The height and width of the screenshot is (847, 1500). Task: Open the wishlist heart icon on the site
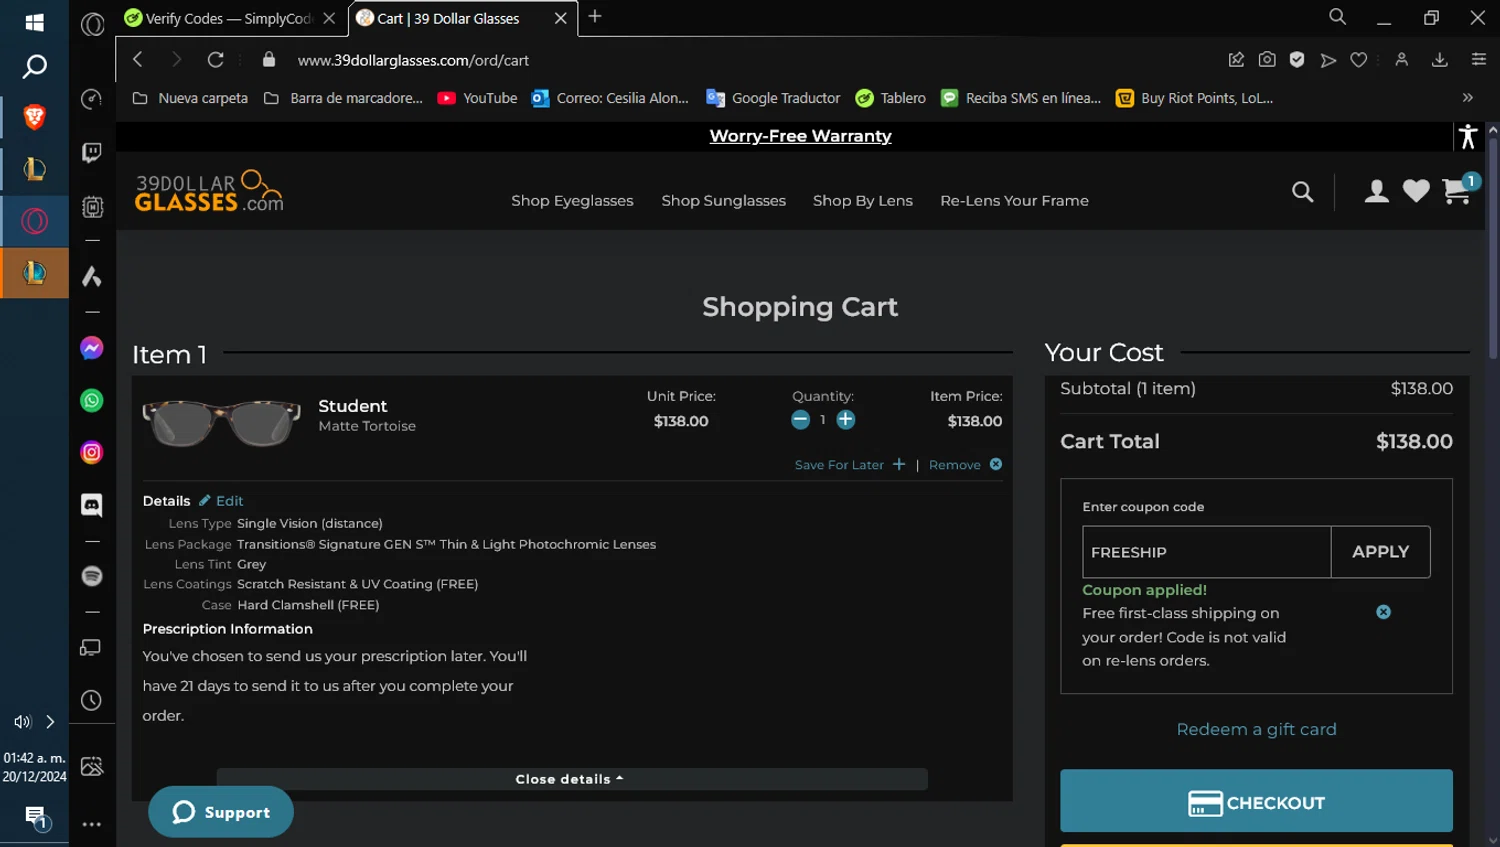click(1416, 191)
